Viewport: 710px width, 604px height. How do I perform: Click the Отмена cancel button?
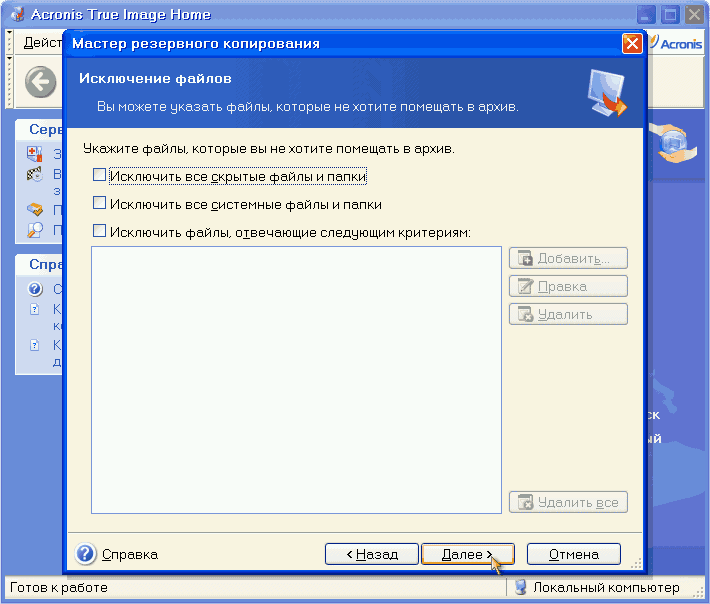[x=574, y=554]
